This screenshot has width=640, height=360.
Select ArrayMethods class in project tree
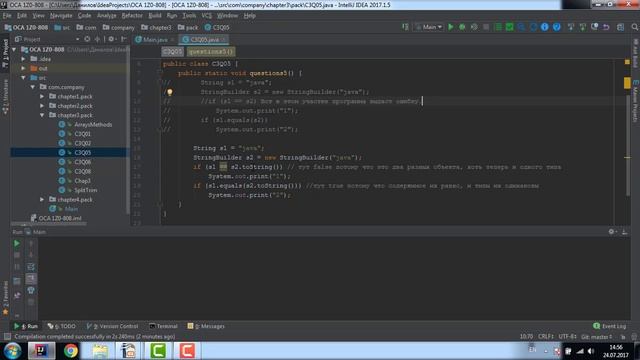point(93,124)
